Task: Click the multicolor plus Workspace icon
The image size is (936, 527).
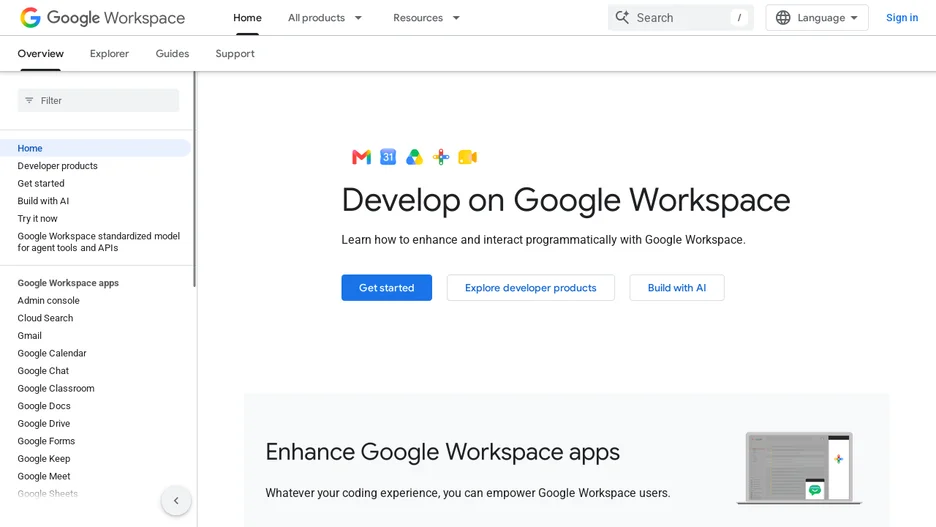Action: click(x=441, y=157)
